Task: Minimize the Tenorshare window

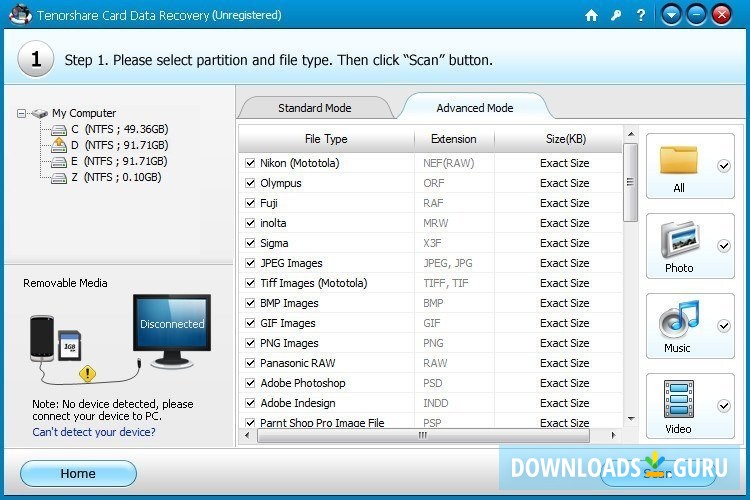Action: pos(696,15)
